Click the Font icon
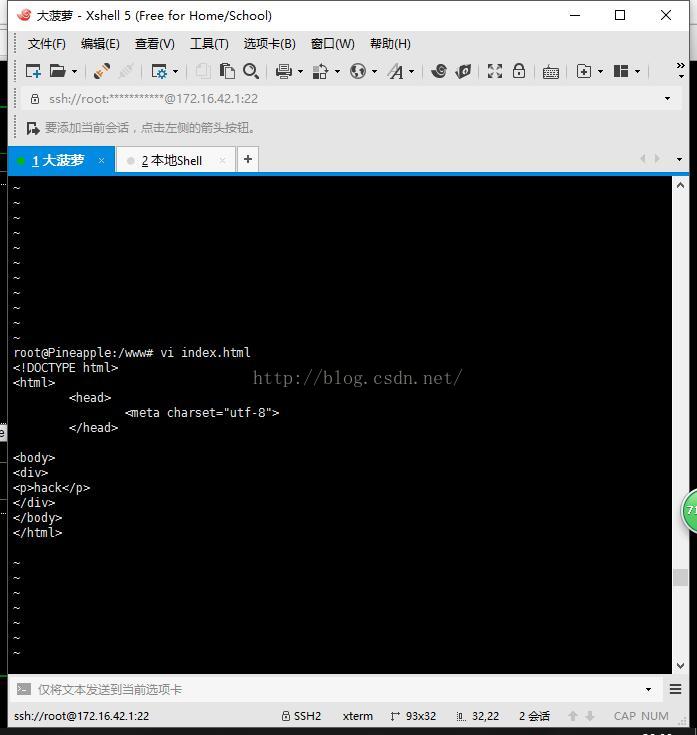 396,71
